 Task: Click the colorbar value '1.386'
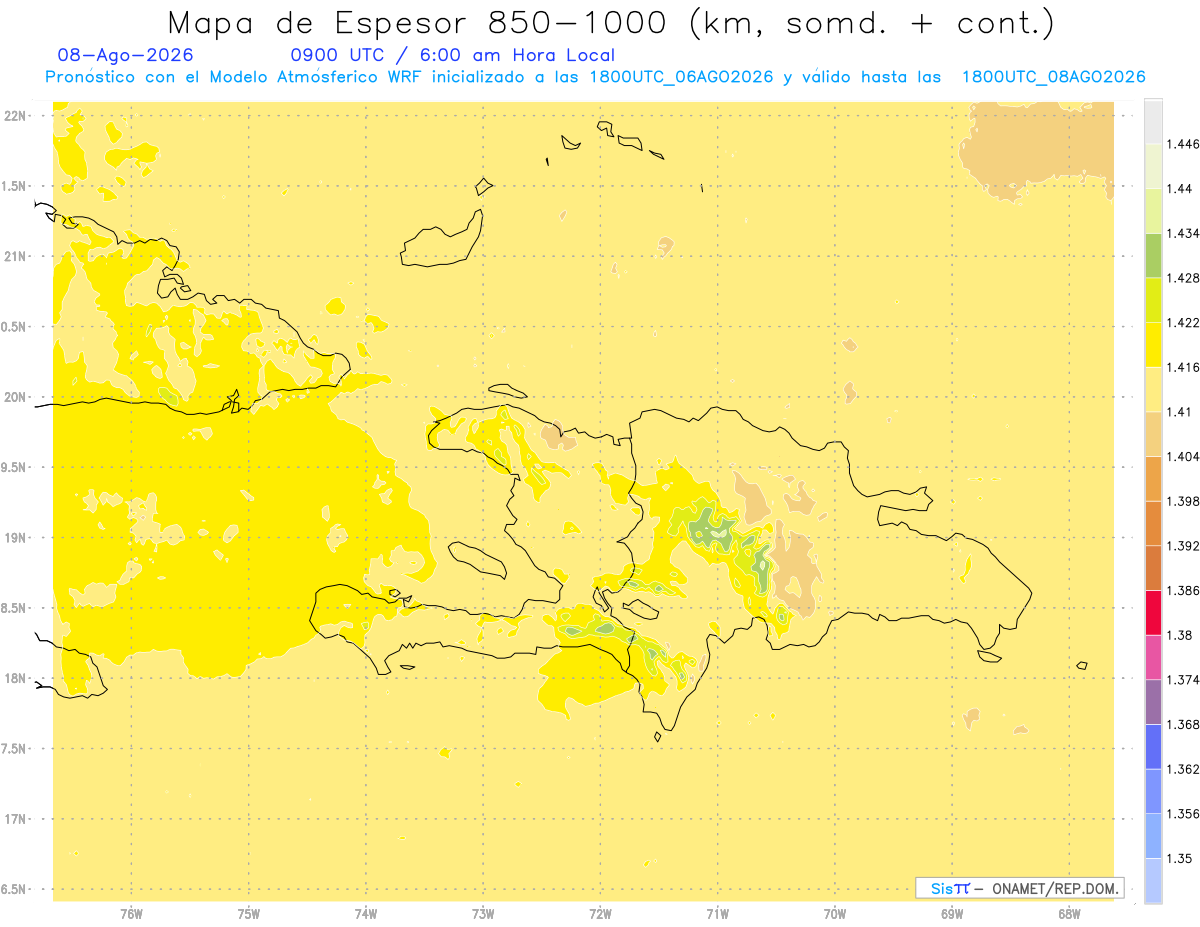pos(1183,591)
